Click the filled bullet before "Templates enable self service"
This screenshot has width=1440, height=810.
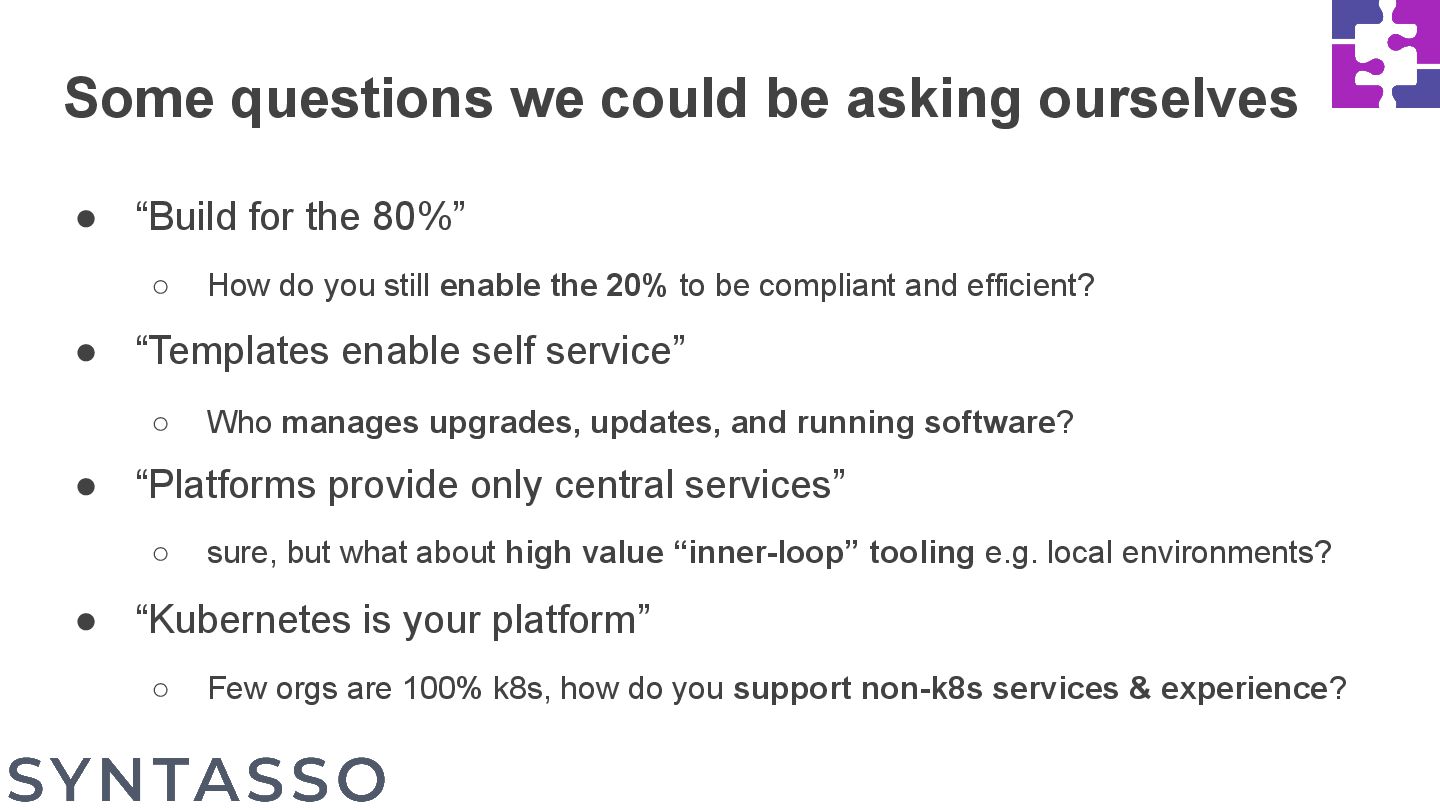point(86,353)
